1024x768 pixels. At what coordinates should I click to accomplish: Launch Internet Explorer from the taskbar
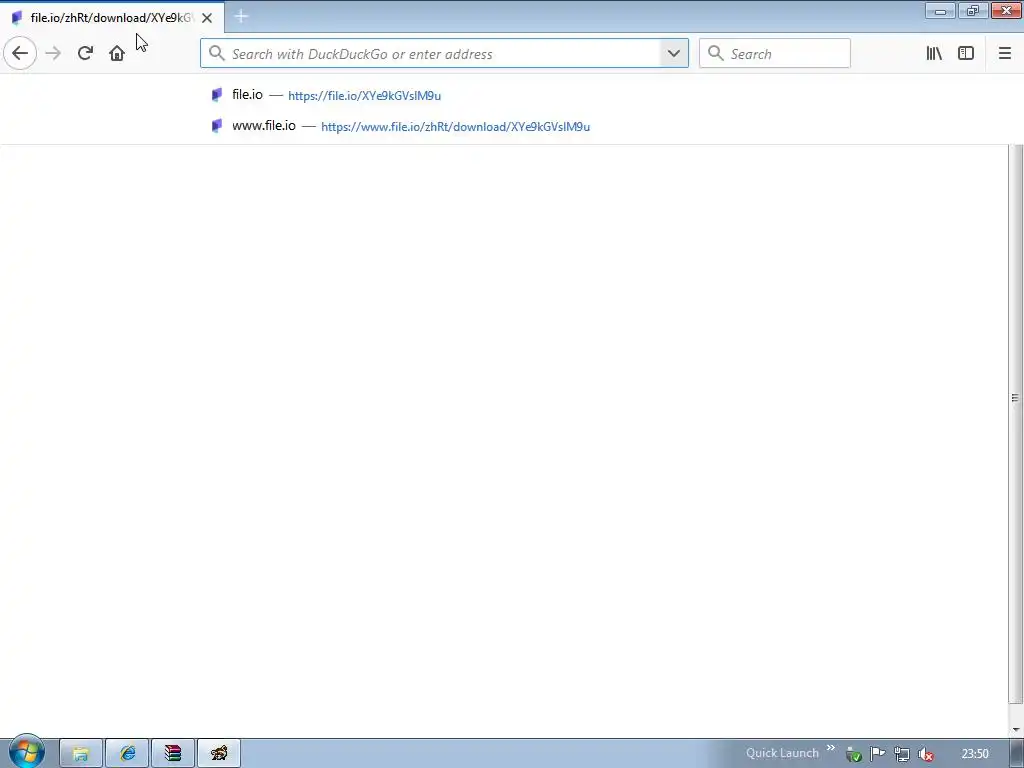tap(127, 754)
